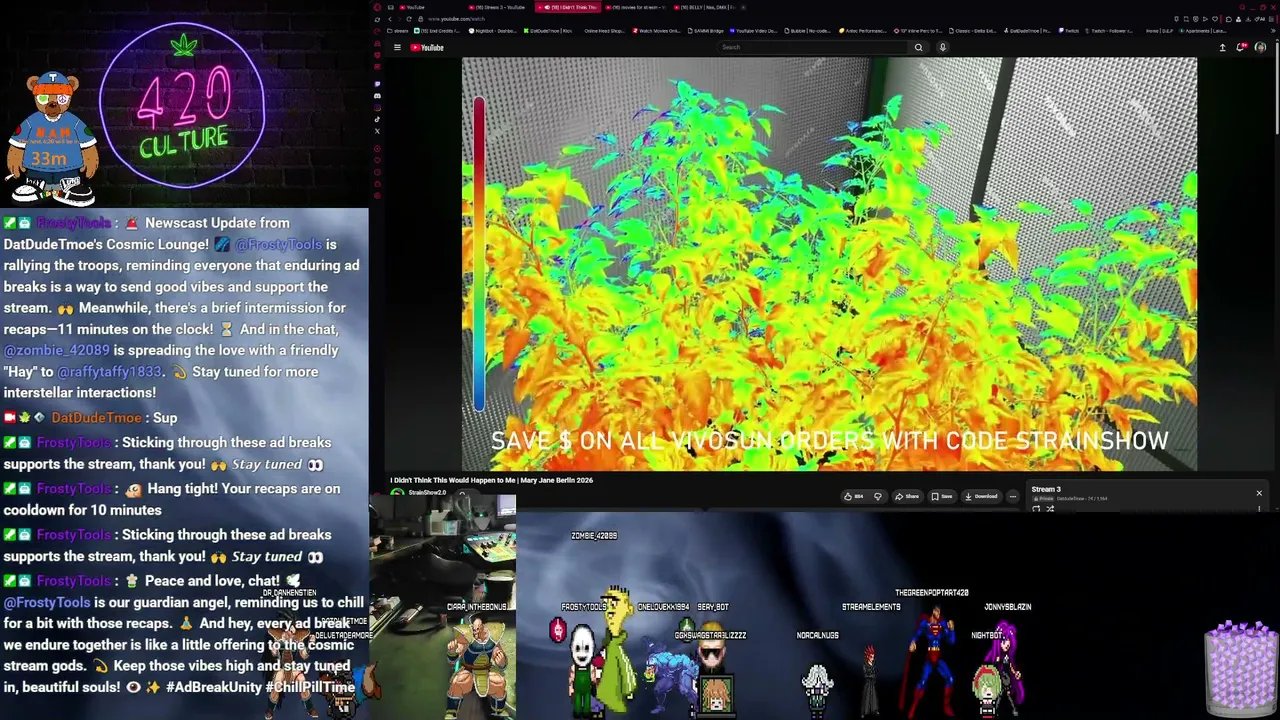Select the I Didn't Think This tab
The image size is (1280, 720).
tap(567, 7)
